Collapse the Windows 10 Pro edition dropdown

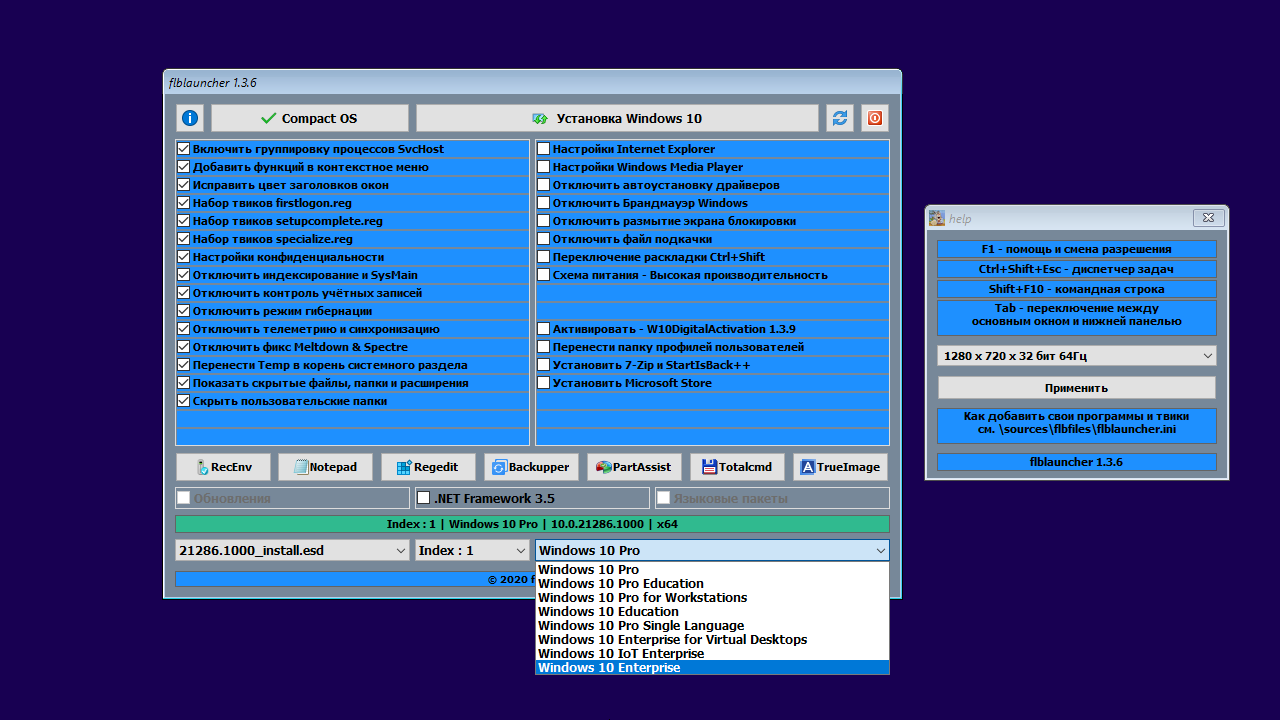click(x=712, y=550)
